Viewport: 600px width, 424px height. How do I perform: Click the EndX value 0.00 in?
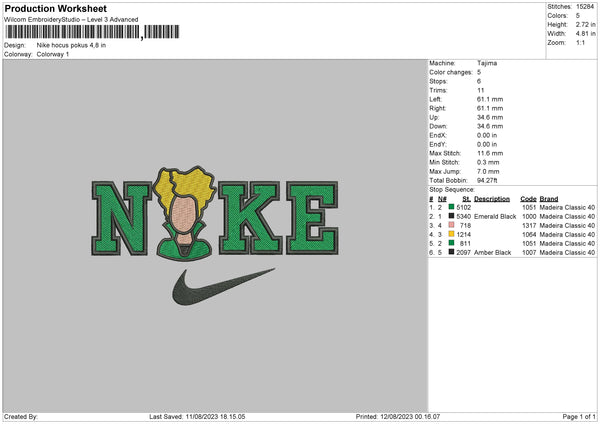point(487,135)
